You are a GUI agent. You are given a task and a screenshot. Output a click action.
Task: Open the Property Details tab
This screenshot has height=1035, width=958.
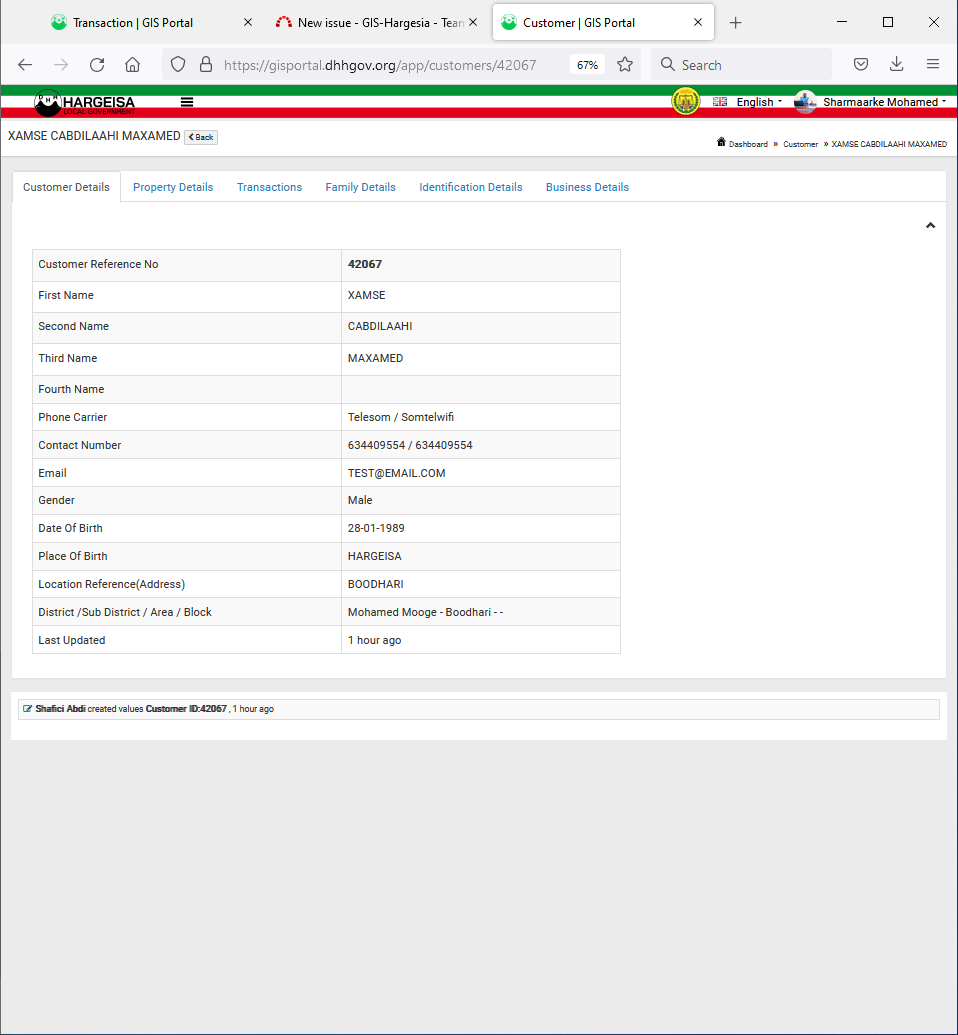pyautogui.click(x=173, y=187)
